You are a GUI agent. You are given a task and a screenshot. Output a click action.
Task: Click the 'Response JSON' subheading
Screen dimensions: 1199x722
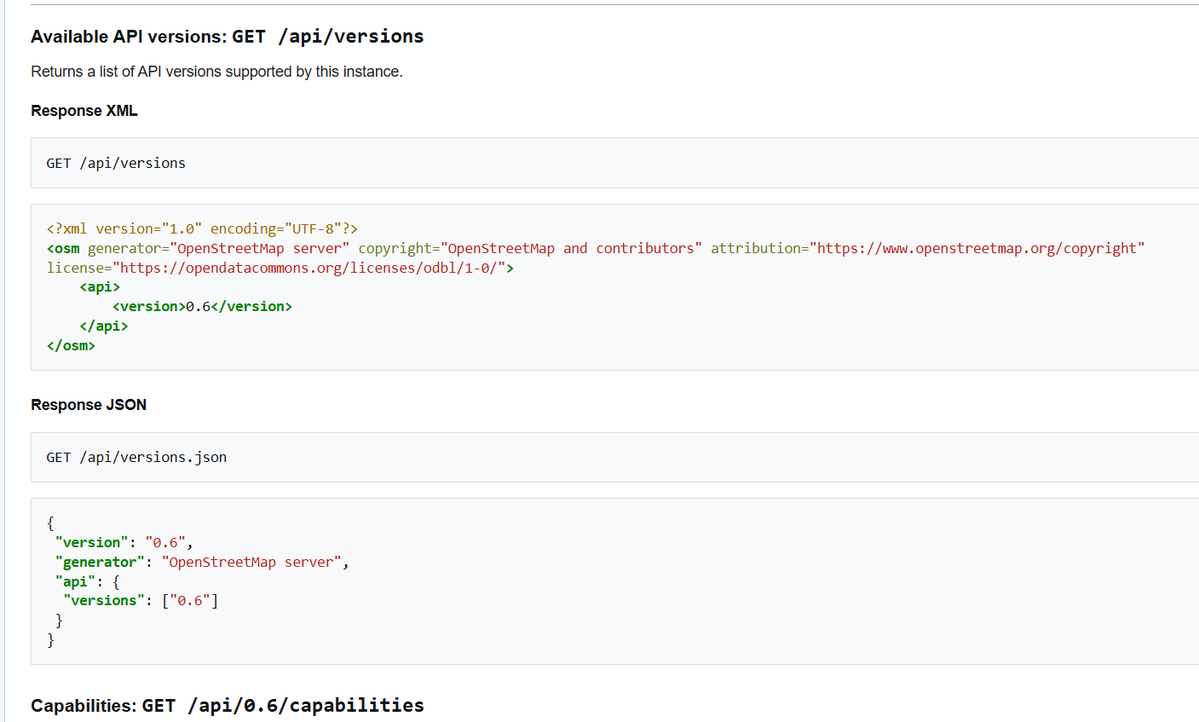point(89,405)
